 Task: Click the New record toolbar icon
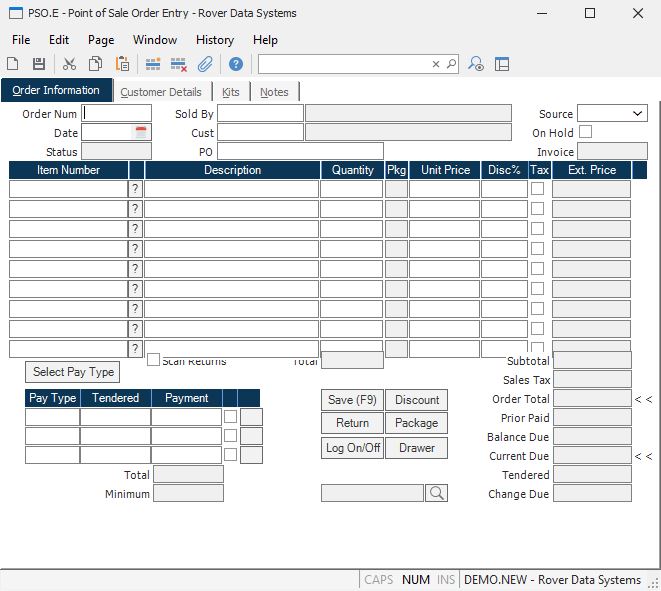[x=13, y=64]
